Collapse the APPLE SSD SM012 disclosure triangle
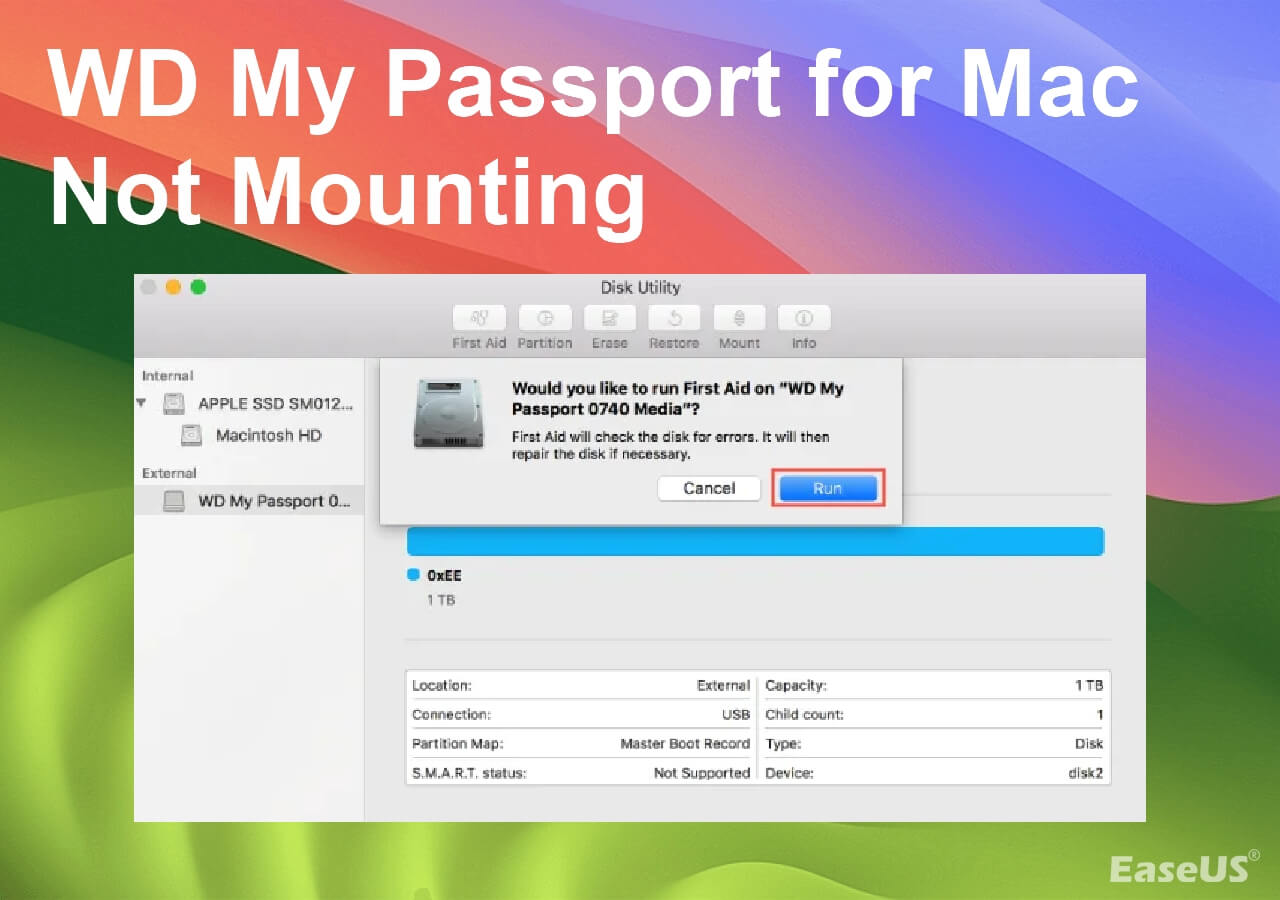1280x900 pixels. click(141, 403)
